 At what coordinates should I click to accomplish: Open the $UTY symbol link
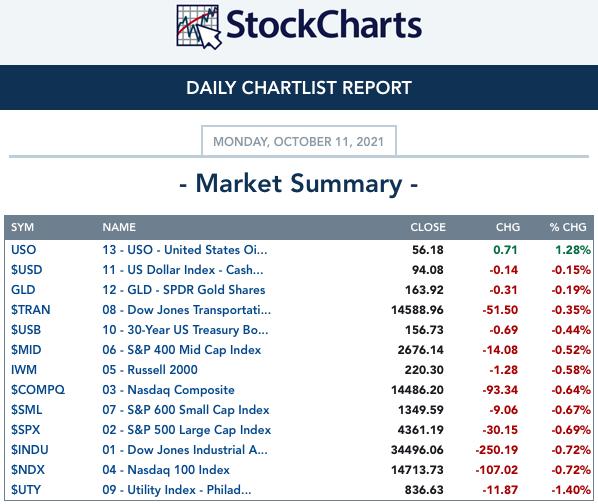click(x=26, y=490)
